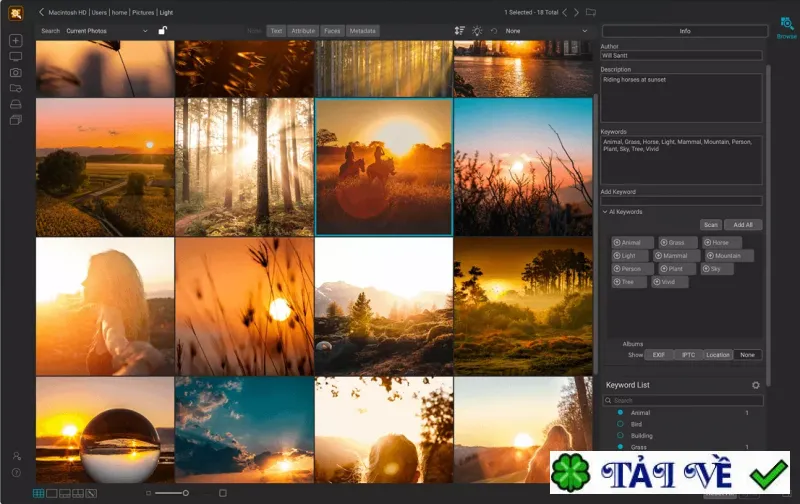Click the Add All keywords button
This screenshot has height=504, width=800.
pos(743,225)
